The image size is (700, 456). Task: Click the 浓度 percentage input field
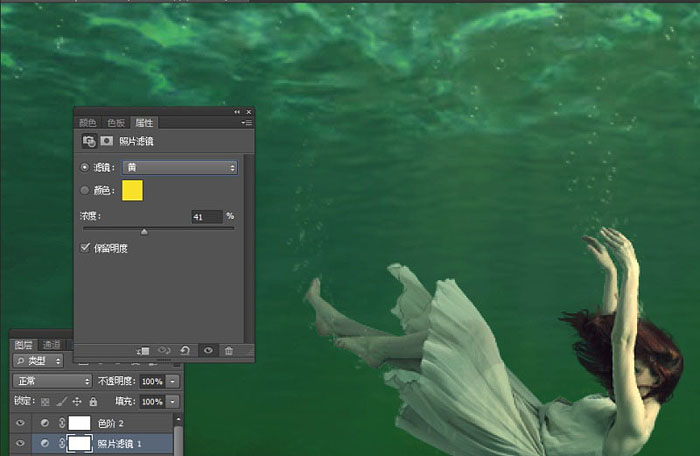tap(207, 217)
